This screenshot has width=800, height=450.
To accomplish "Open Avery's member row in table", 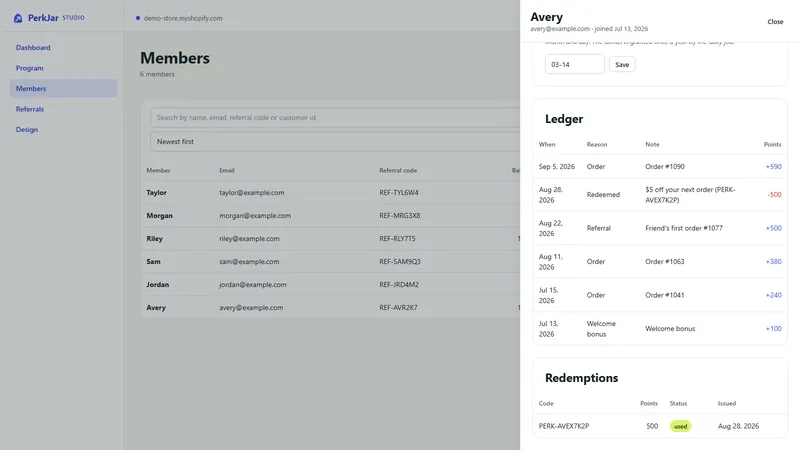I will tap(331, 307).
